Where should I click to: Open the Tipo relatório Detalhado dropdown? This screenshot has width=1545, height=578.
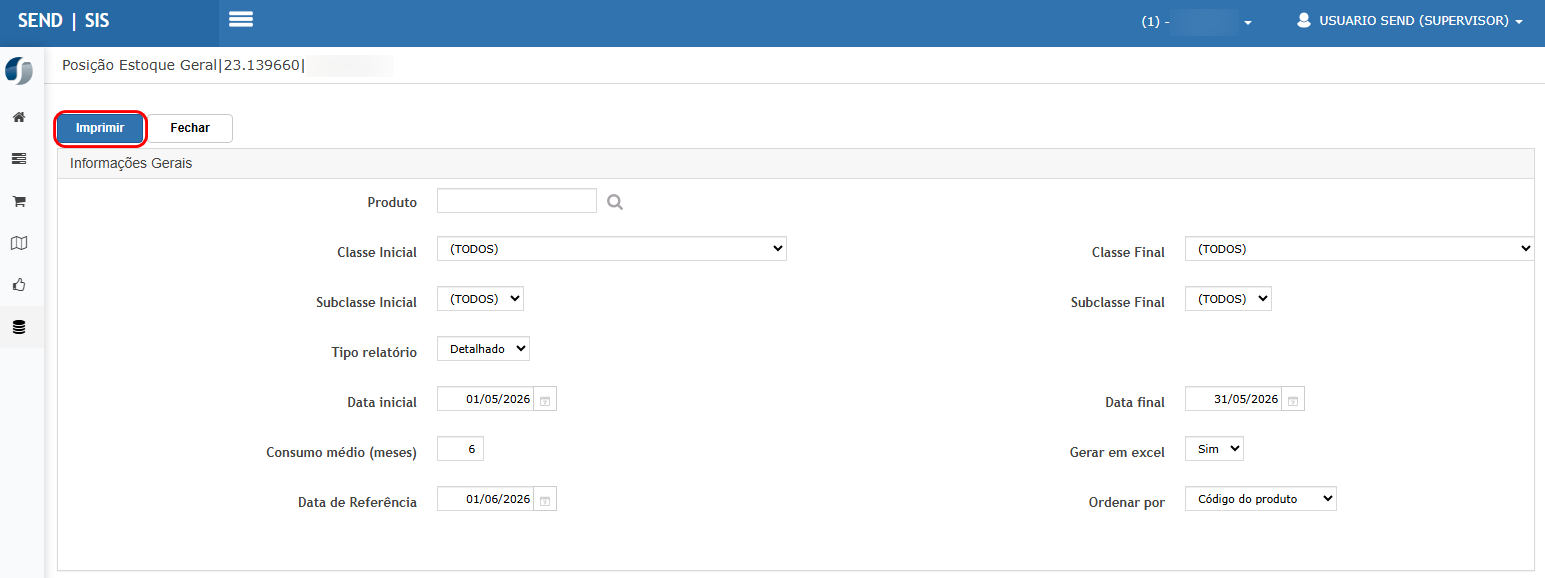483,349
